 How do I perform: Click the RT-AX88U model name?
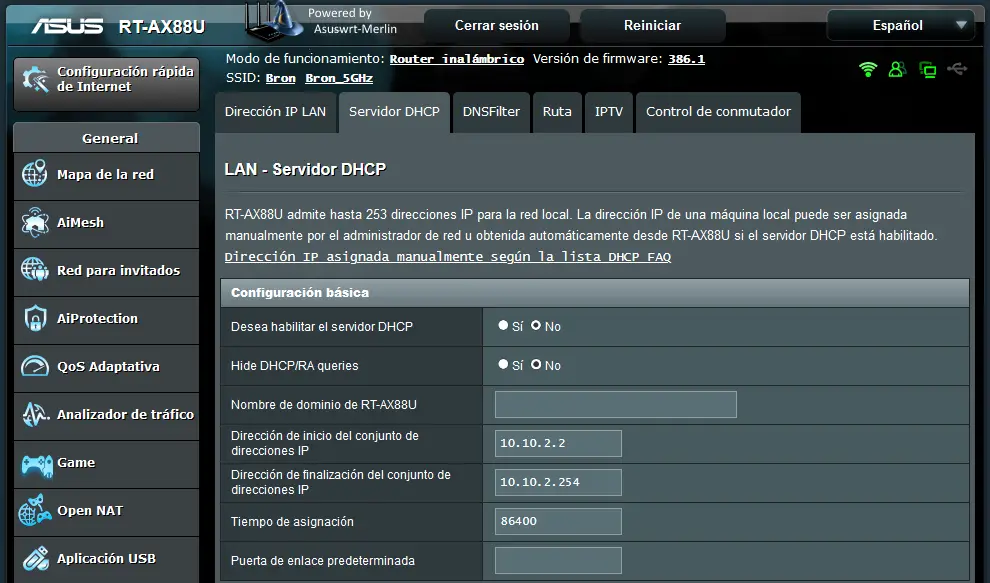[x=162, y=27]
